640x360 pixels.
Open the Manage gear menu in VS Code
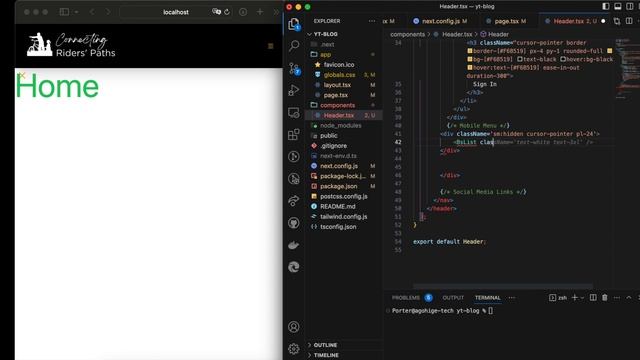pos(294,349)
